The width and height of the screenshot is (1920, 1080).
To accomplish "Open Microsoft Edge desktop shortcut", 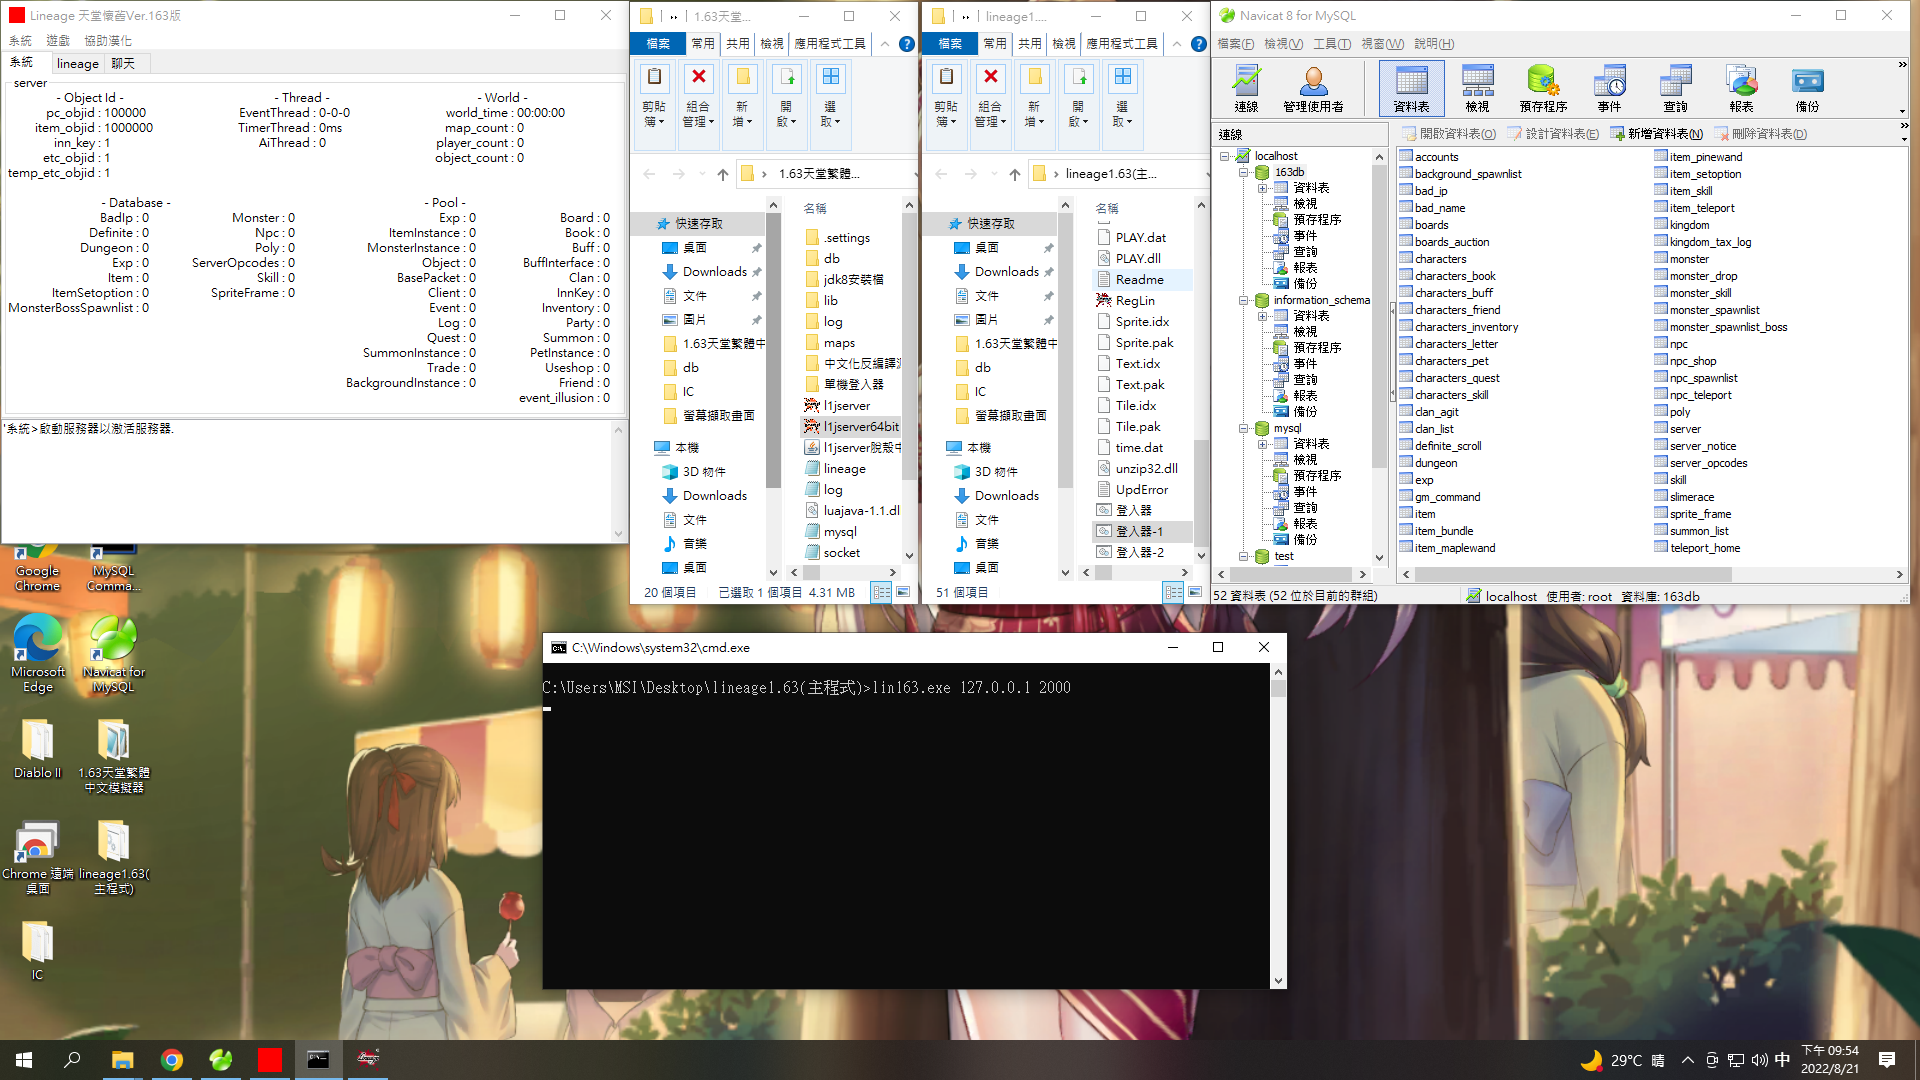I will [38, 653].
